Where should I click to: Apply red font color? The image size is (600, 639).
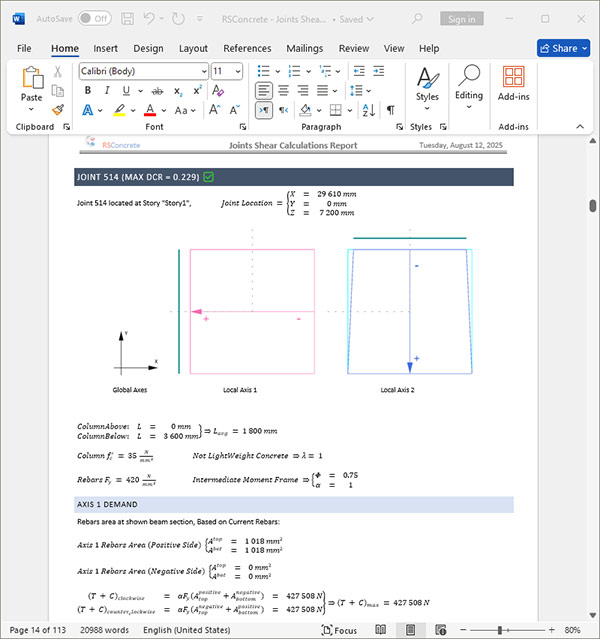(150, 110)
